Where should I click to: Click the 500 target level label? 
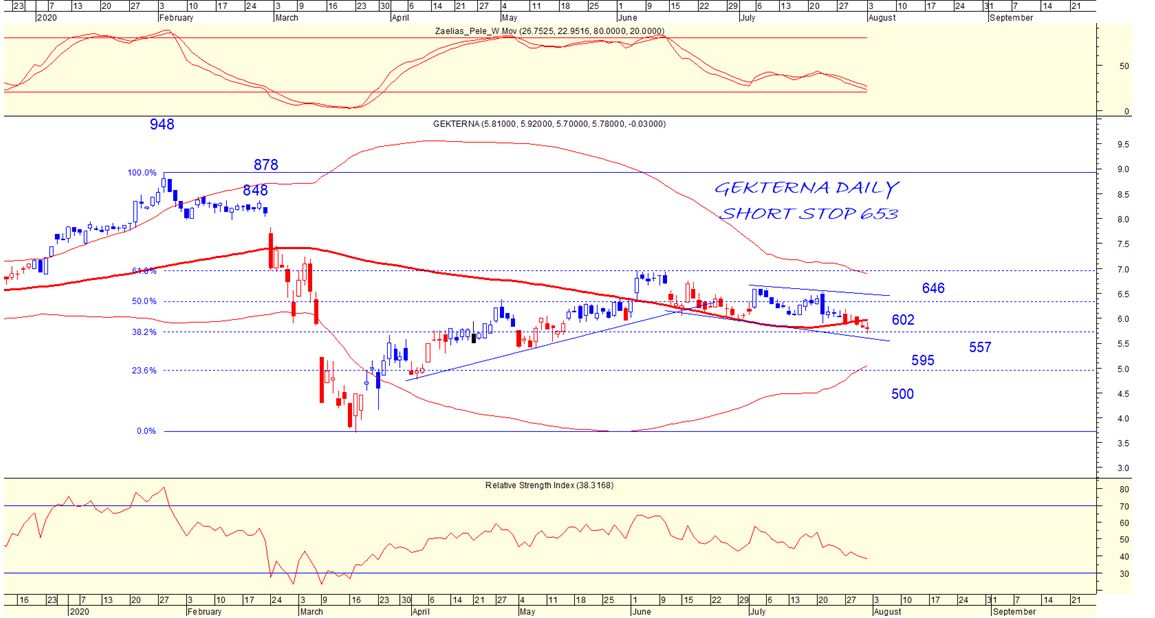point(902,394)
